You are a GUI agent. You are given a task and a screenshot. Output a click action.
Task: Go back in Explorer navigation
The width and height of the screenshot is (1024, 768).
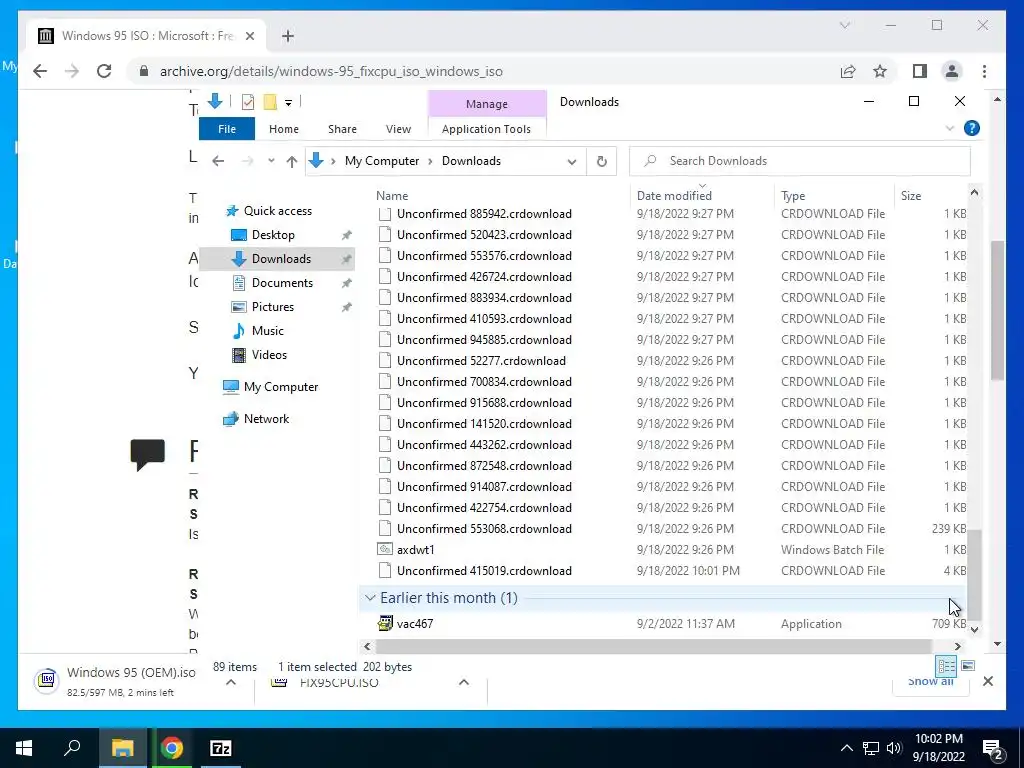218,161
